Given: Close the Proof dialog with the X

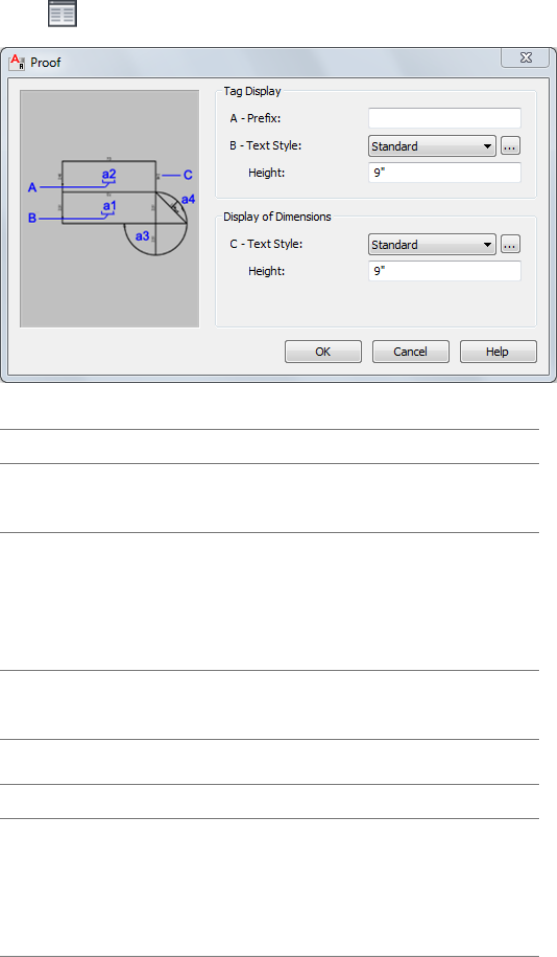Looking at the screenshot, I should [x=525, y=57].
